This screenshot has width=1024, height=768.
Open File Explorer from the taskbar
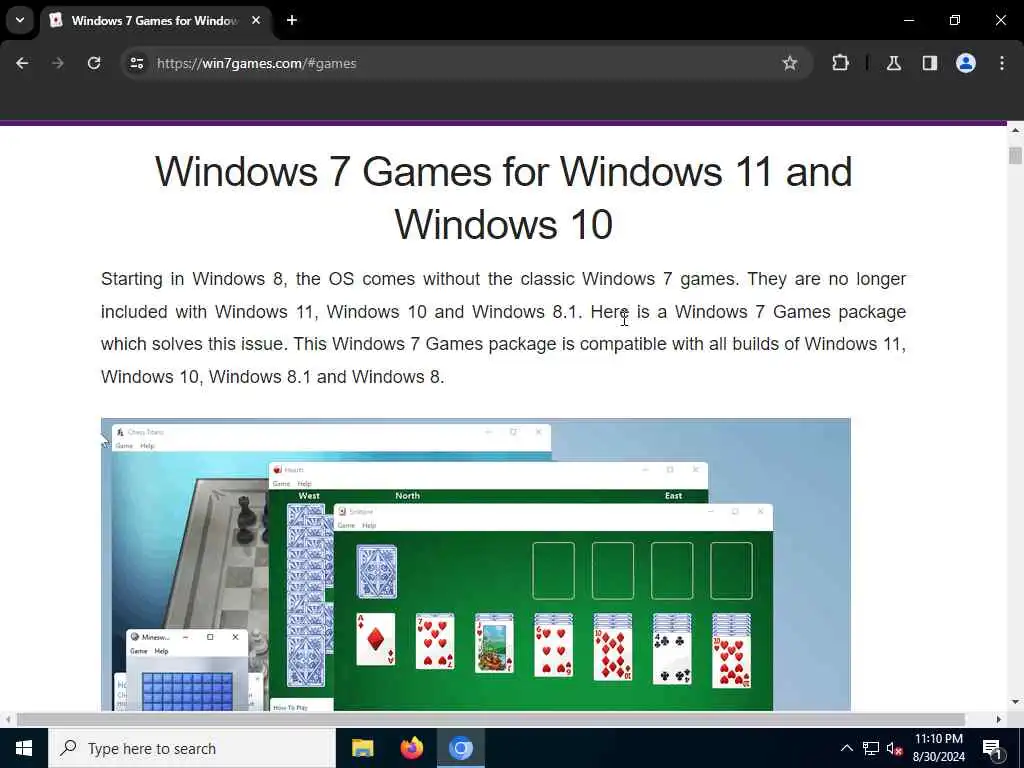(362, 748)
